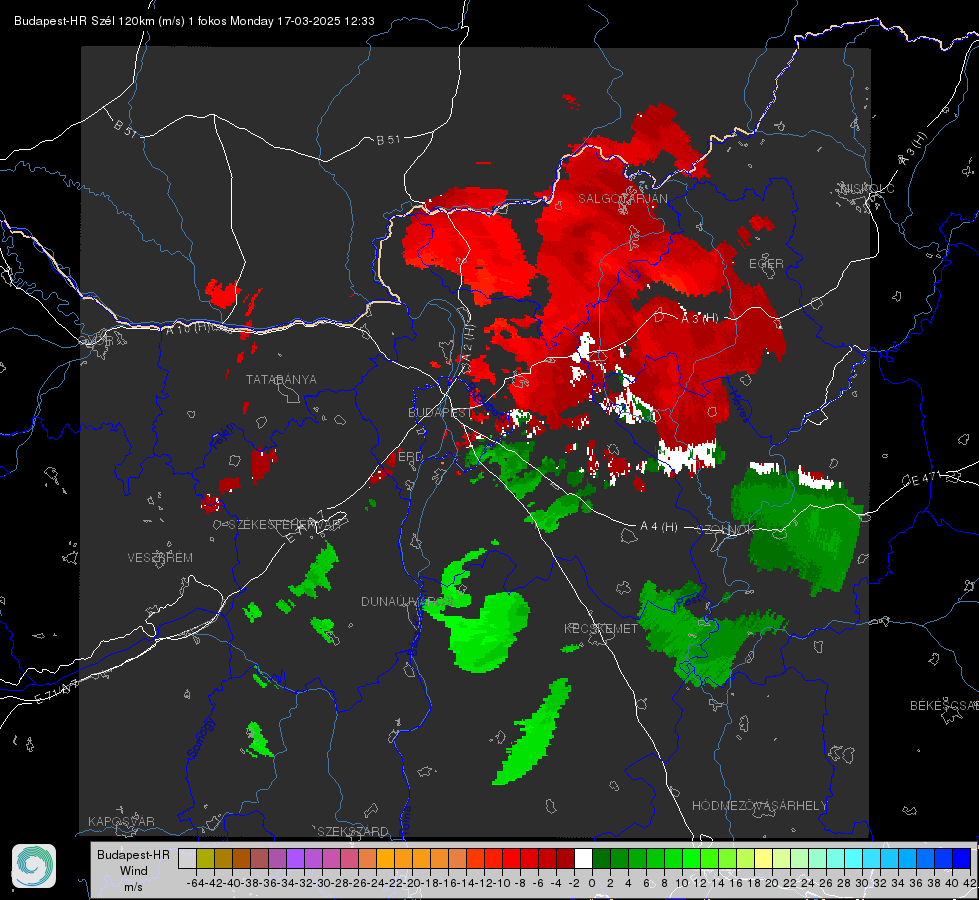The width and height of the screenshot is (979, 900).
Task: Click the SZEKSZÁRD city label
Action: 353,831
